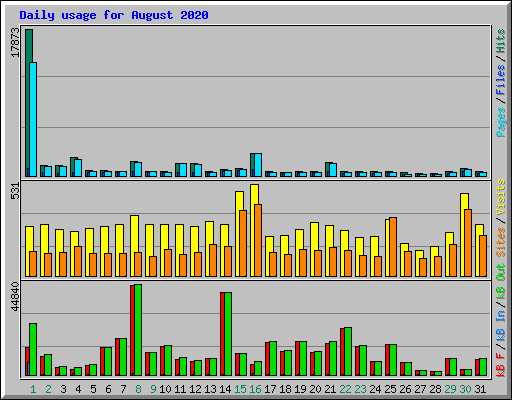Click day 26 on the date axis

point(405,389)
